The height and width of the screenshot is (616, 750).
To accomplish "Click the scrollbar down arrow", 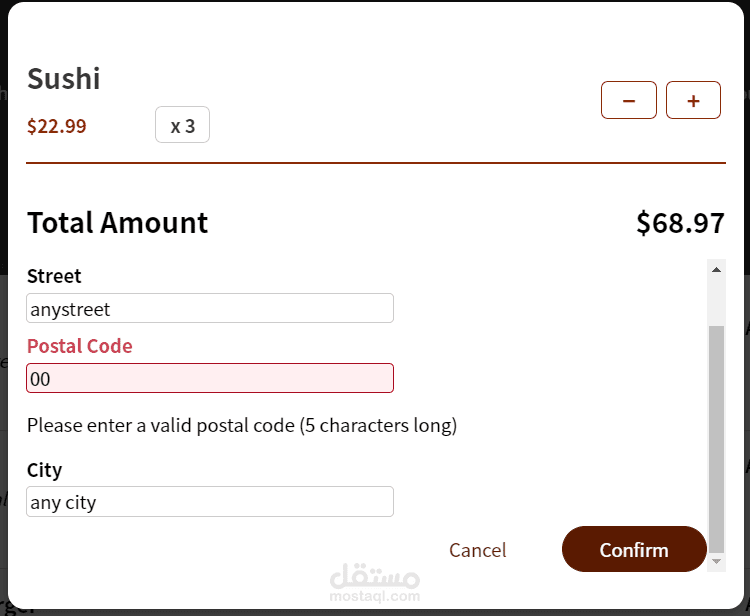I will [716, 563].
